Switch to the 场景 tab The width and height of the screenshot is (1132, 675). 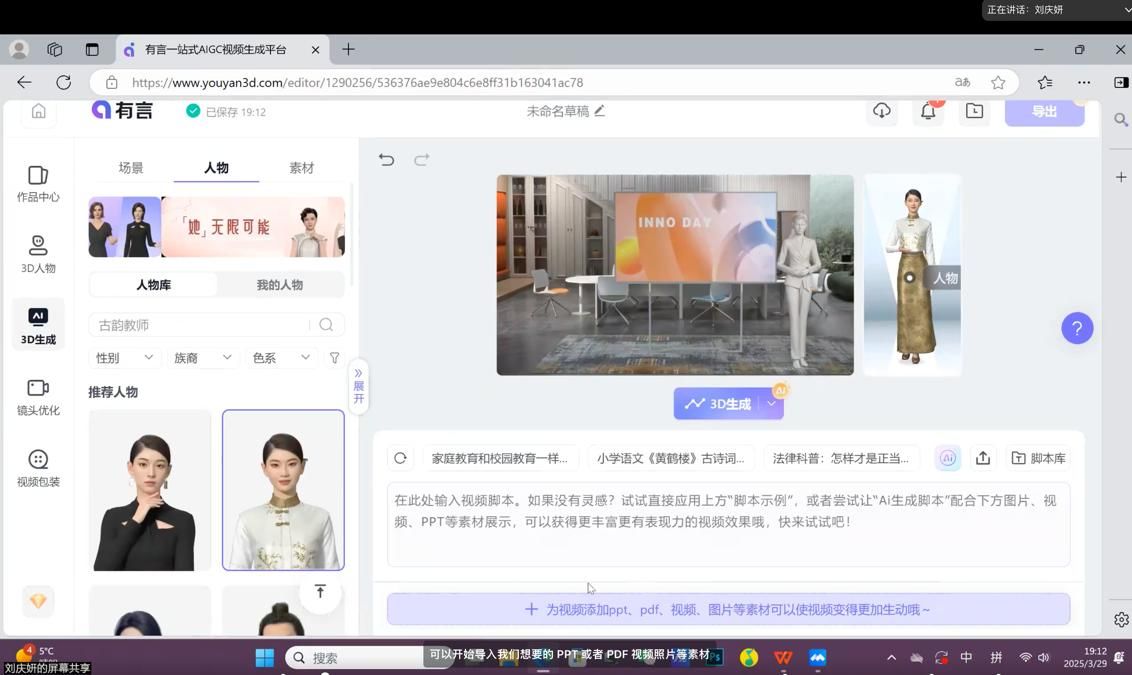(x=131, y=168)
